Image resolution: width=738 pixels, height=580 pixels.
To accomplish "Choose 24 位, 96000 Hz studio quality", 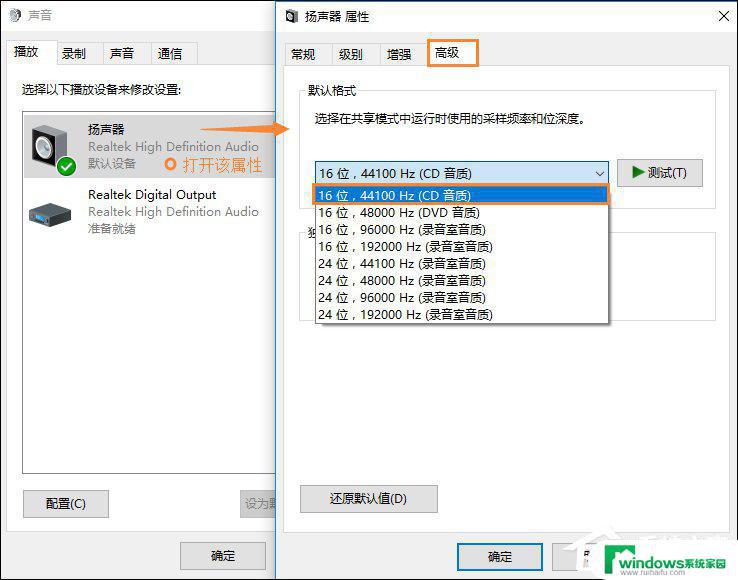I will 461,298.
